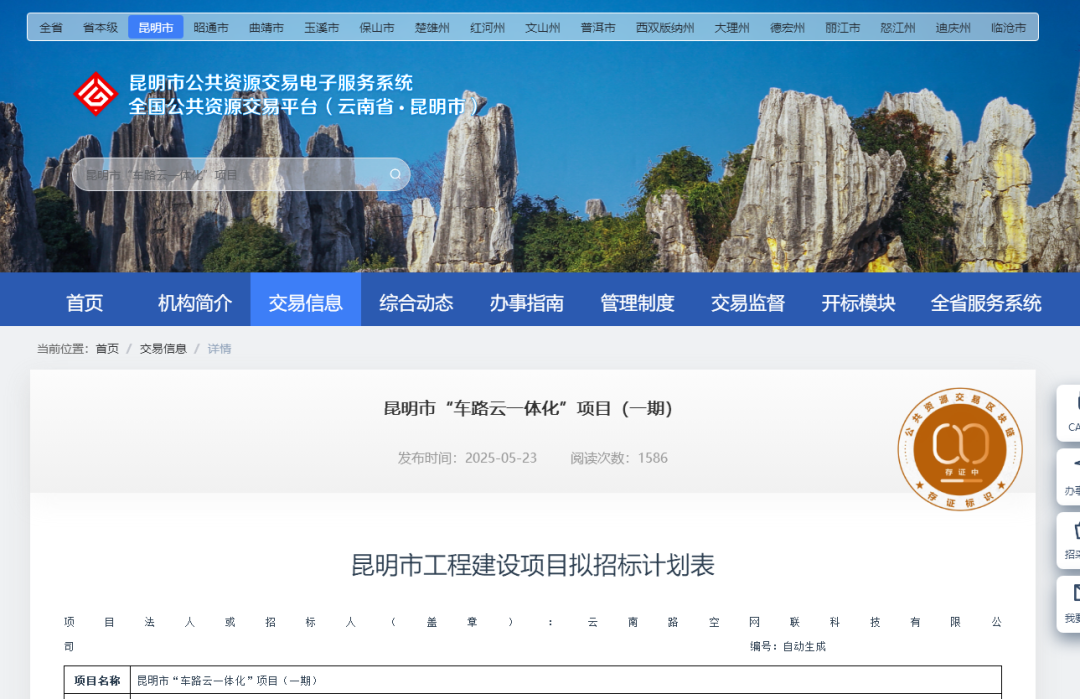This screenshot has width=1080, height=699.
Task: Select 昆明市 in the region bar
Action: [x=155, y=27]
